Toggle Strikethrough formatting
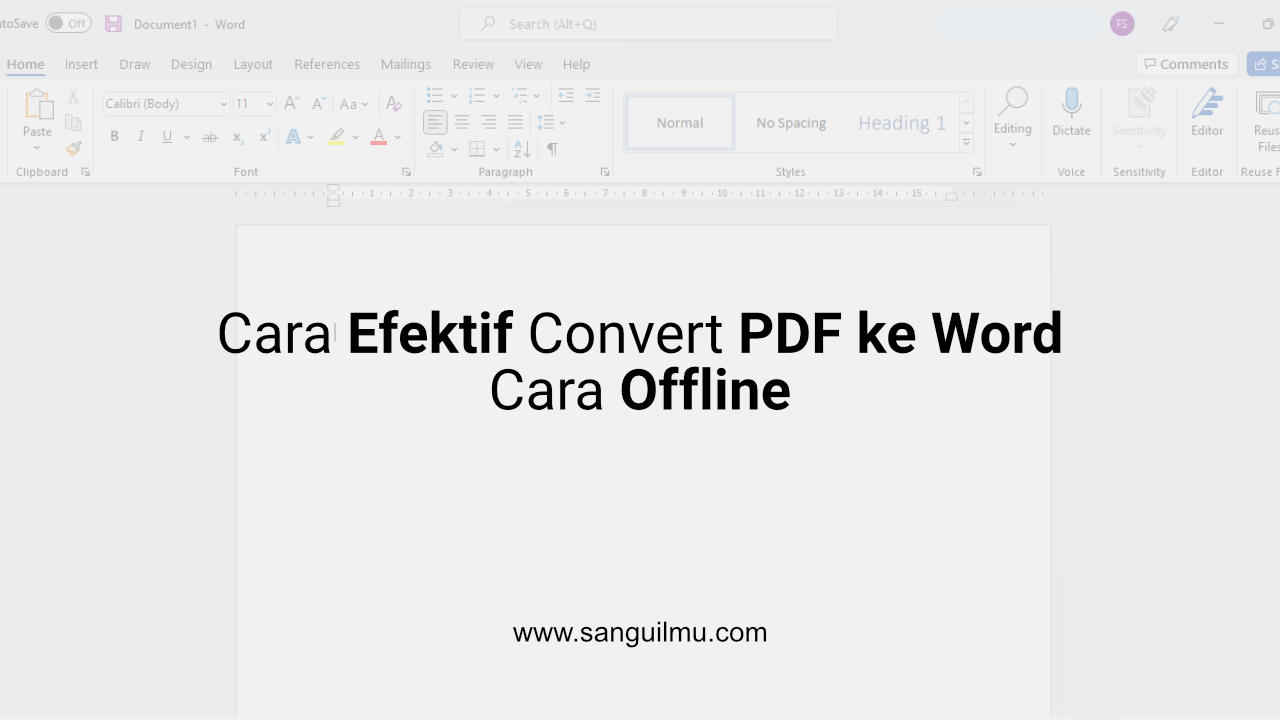The image size is (1280, 720). (209, 137)
